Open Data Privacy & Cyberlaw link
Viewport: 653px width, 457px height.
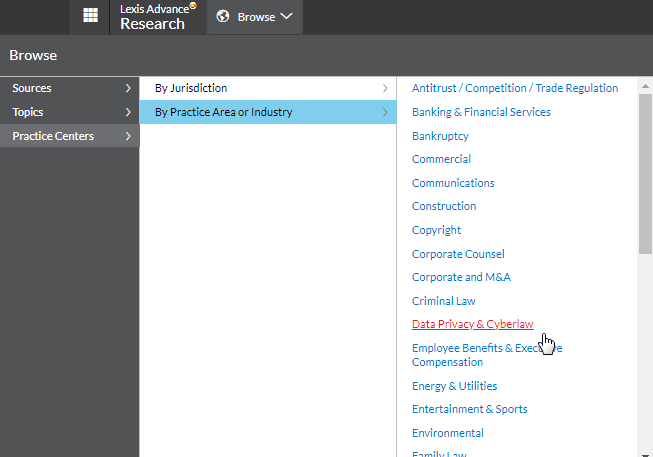click(472, 324)
